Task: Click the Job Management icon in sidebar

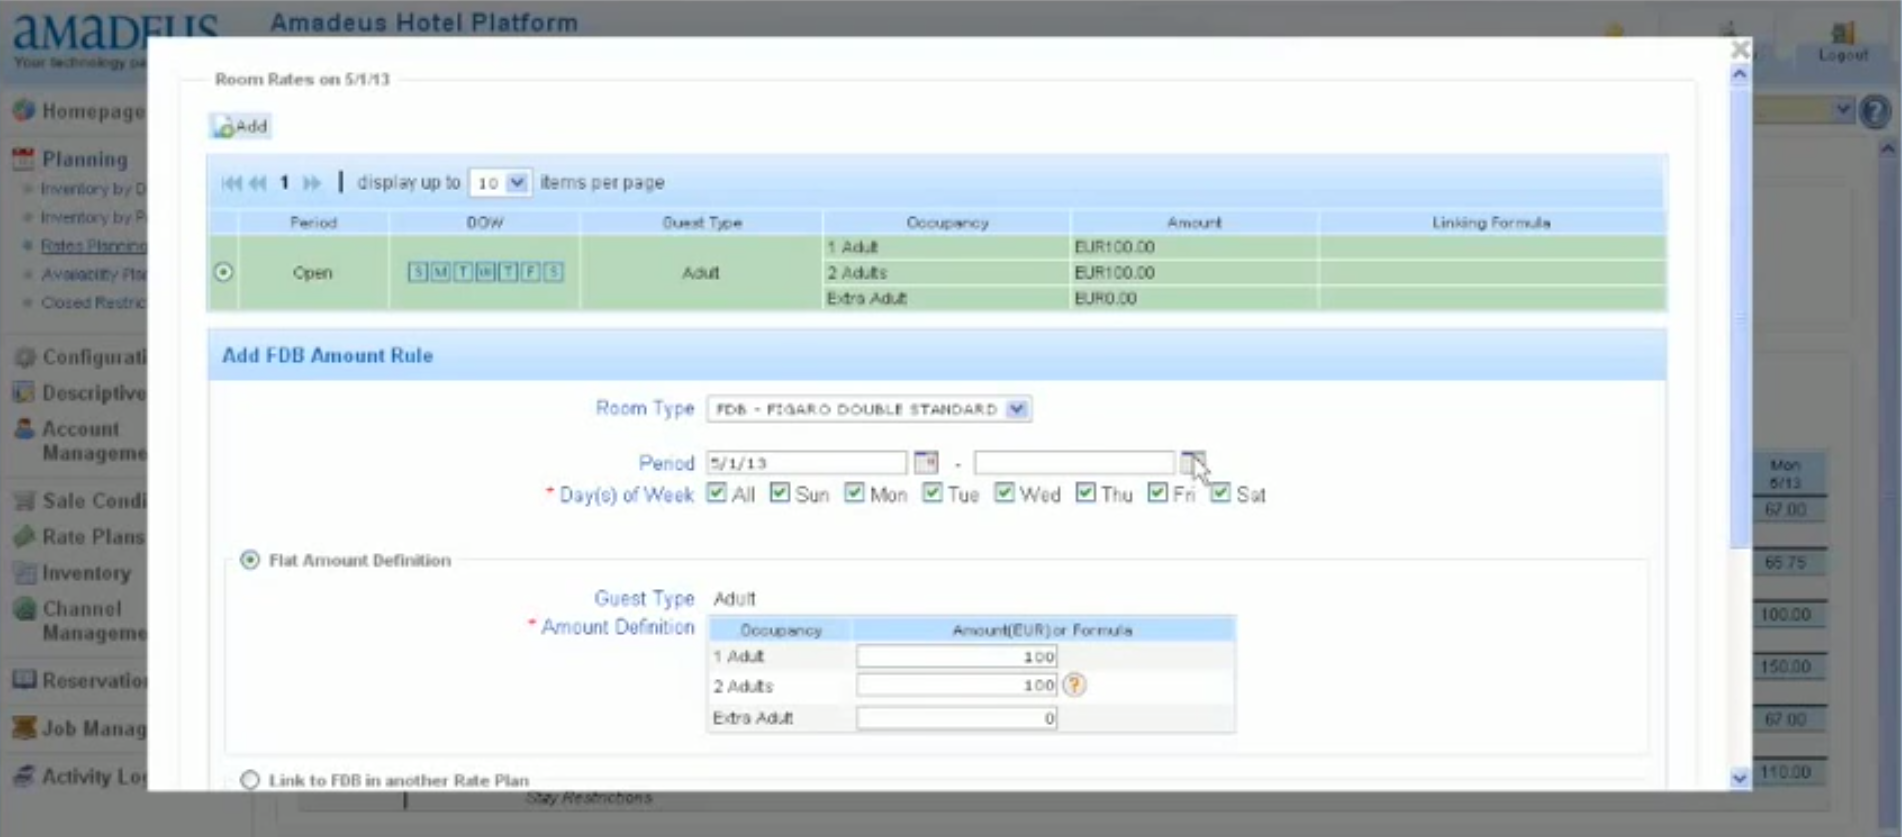Action: 24,728
